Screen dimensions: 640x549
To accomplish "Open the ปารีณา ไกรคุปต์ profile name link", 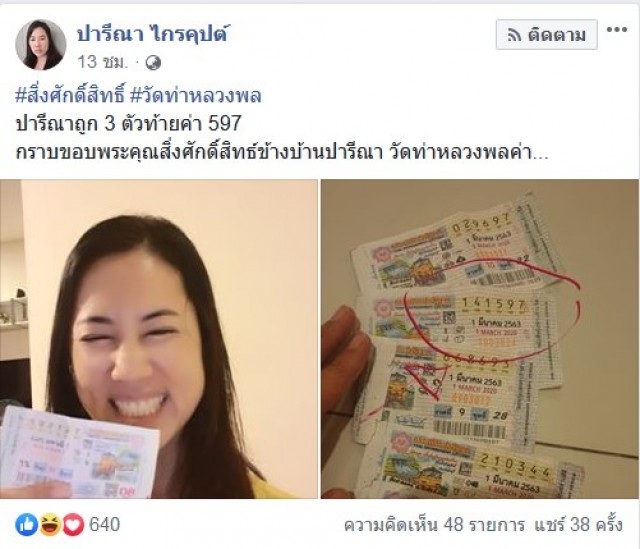I will coord(153,34).
